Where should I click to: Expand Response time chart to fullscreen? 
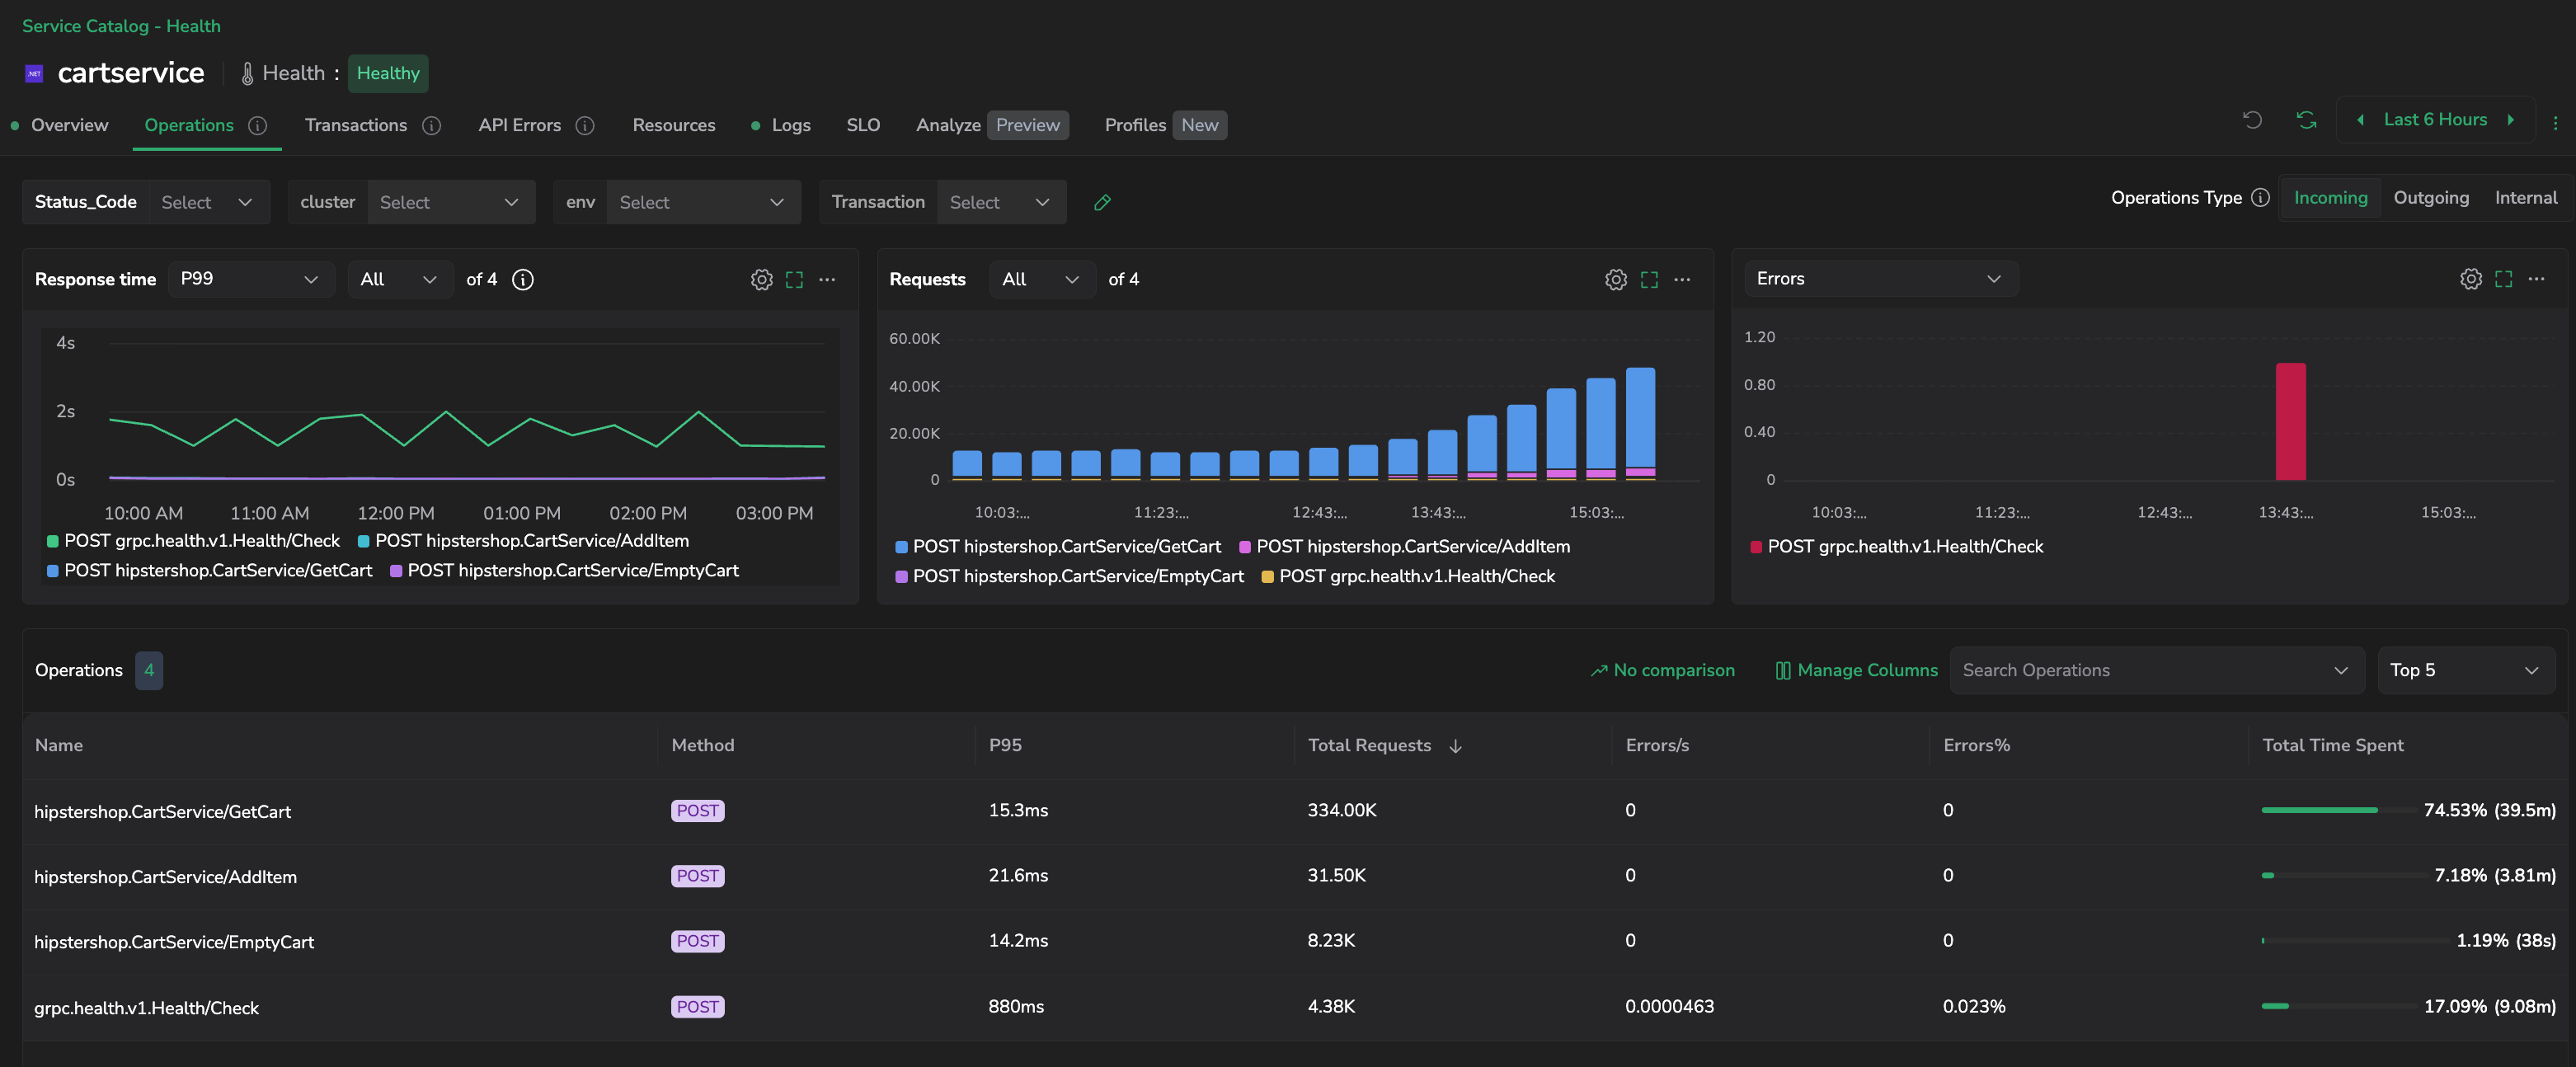794,279
